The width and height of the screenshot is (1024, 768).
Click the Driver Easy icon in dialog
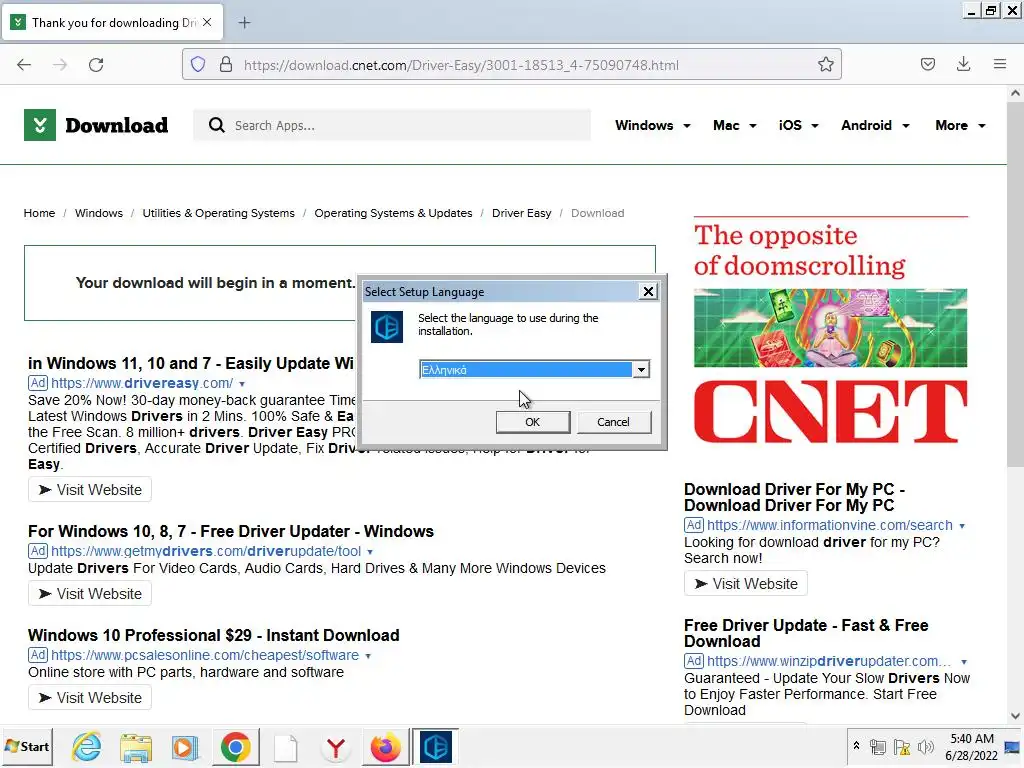(387, 327)
